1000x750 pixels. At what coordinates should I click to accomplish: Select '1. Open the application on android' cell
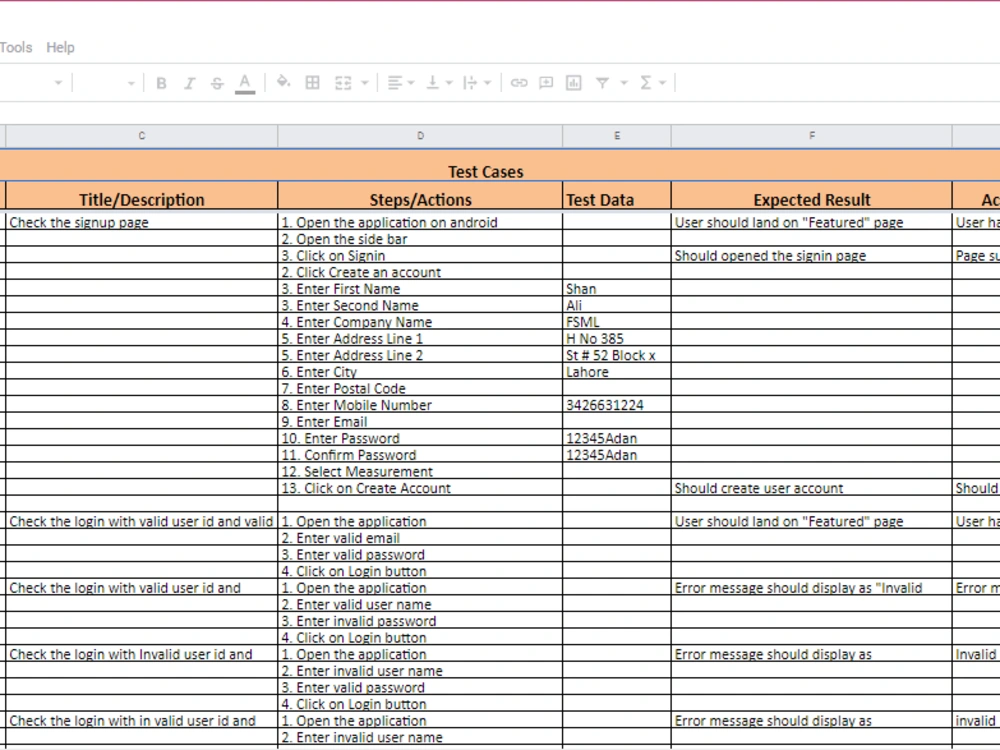[x=420, y=222]
